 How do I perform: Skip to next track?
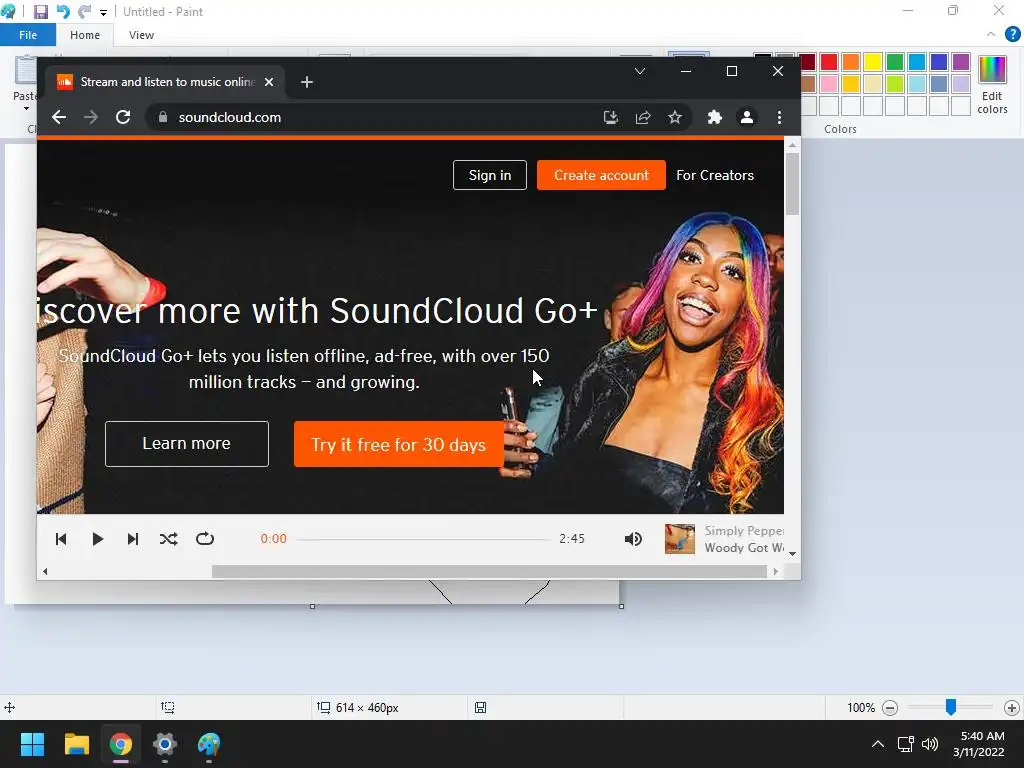tap(133, 539)
